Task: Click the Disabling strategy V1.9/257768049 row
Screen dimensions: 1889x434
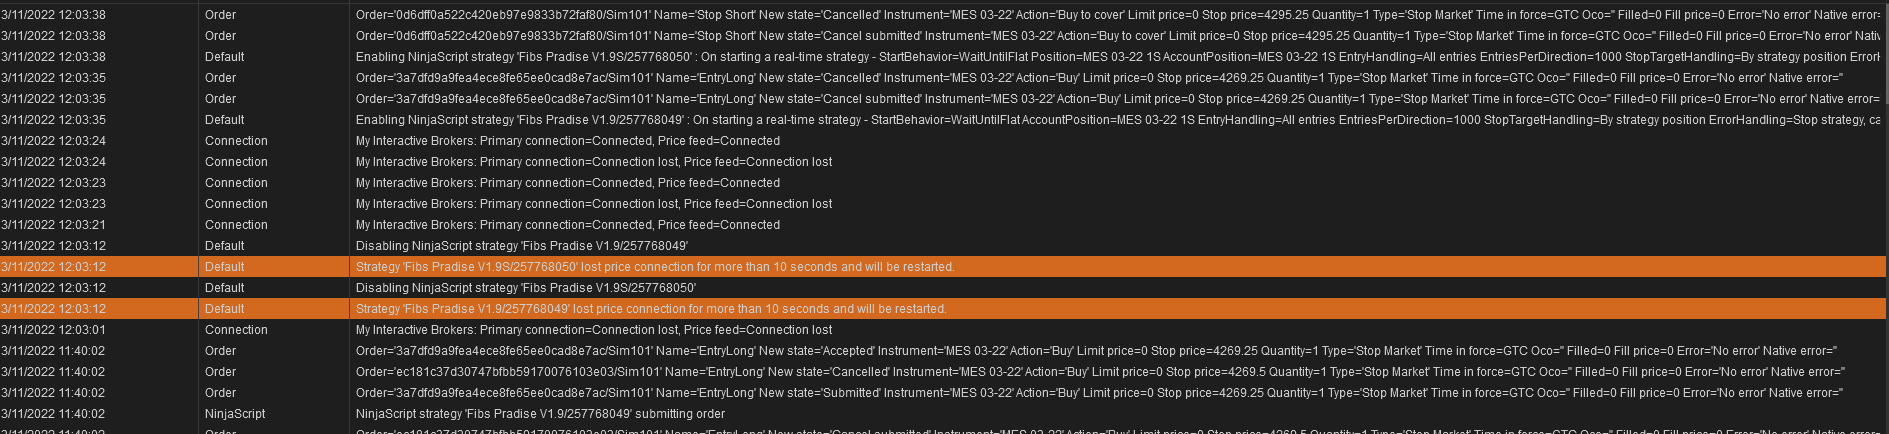Action: tap(522, 246)
